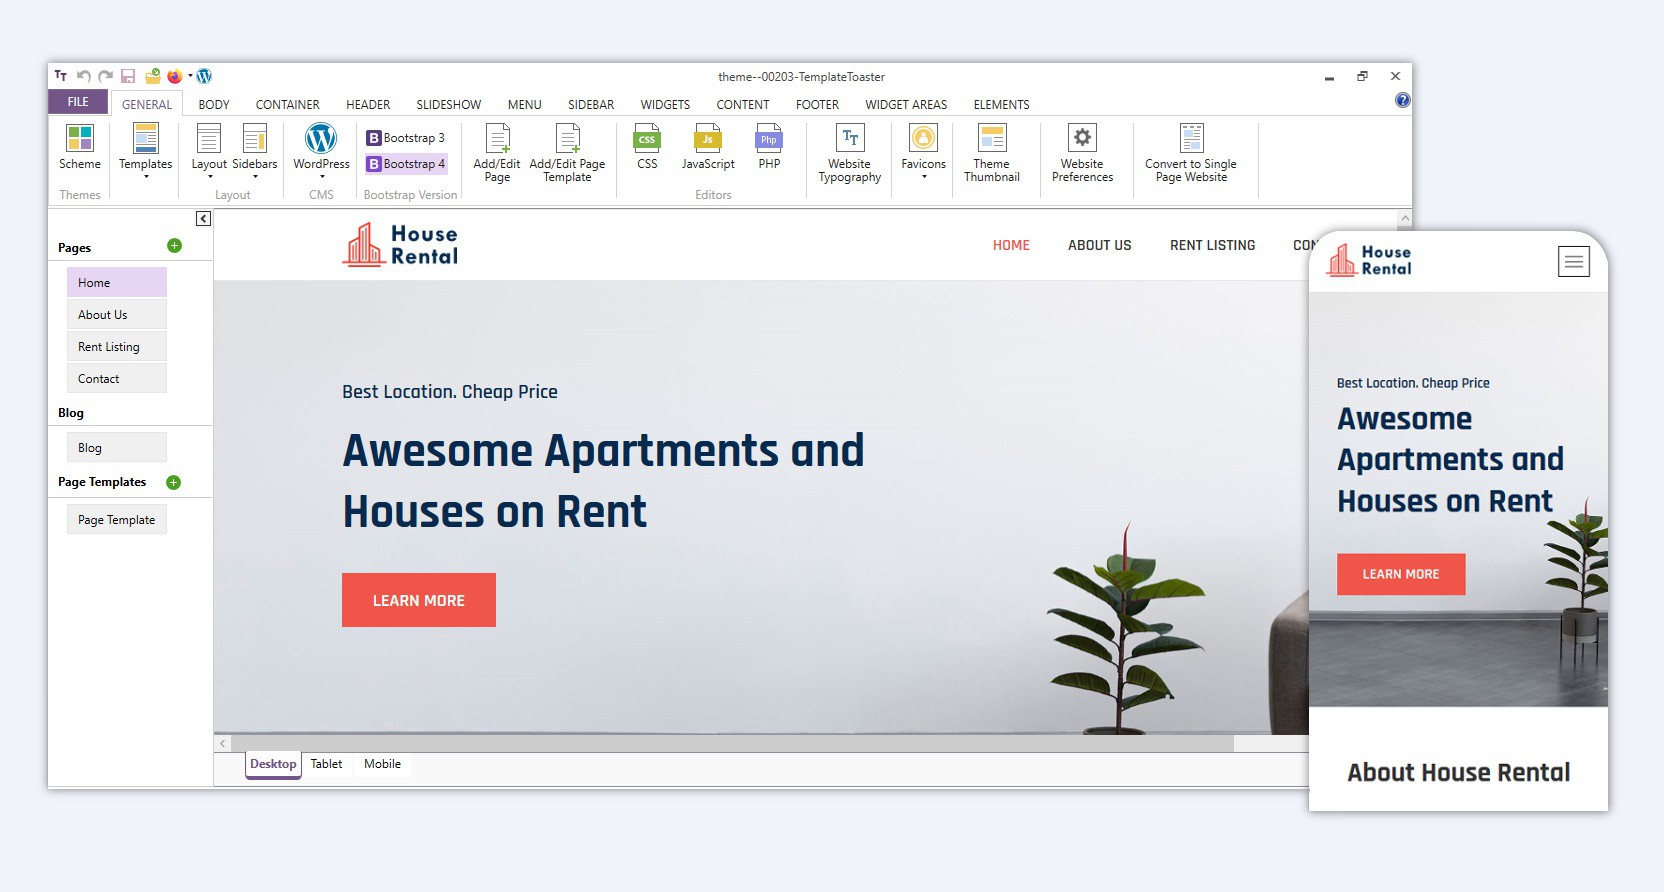Expand the Layout dropdown arrow
The height and width of the screenshot is (892, 1664).
pos(209,177)
